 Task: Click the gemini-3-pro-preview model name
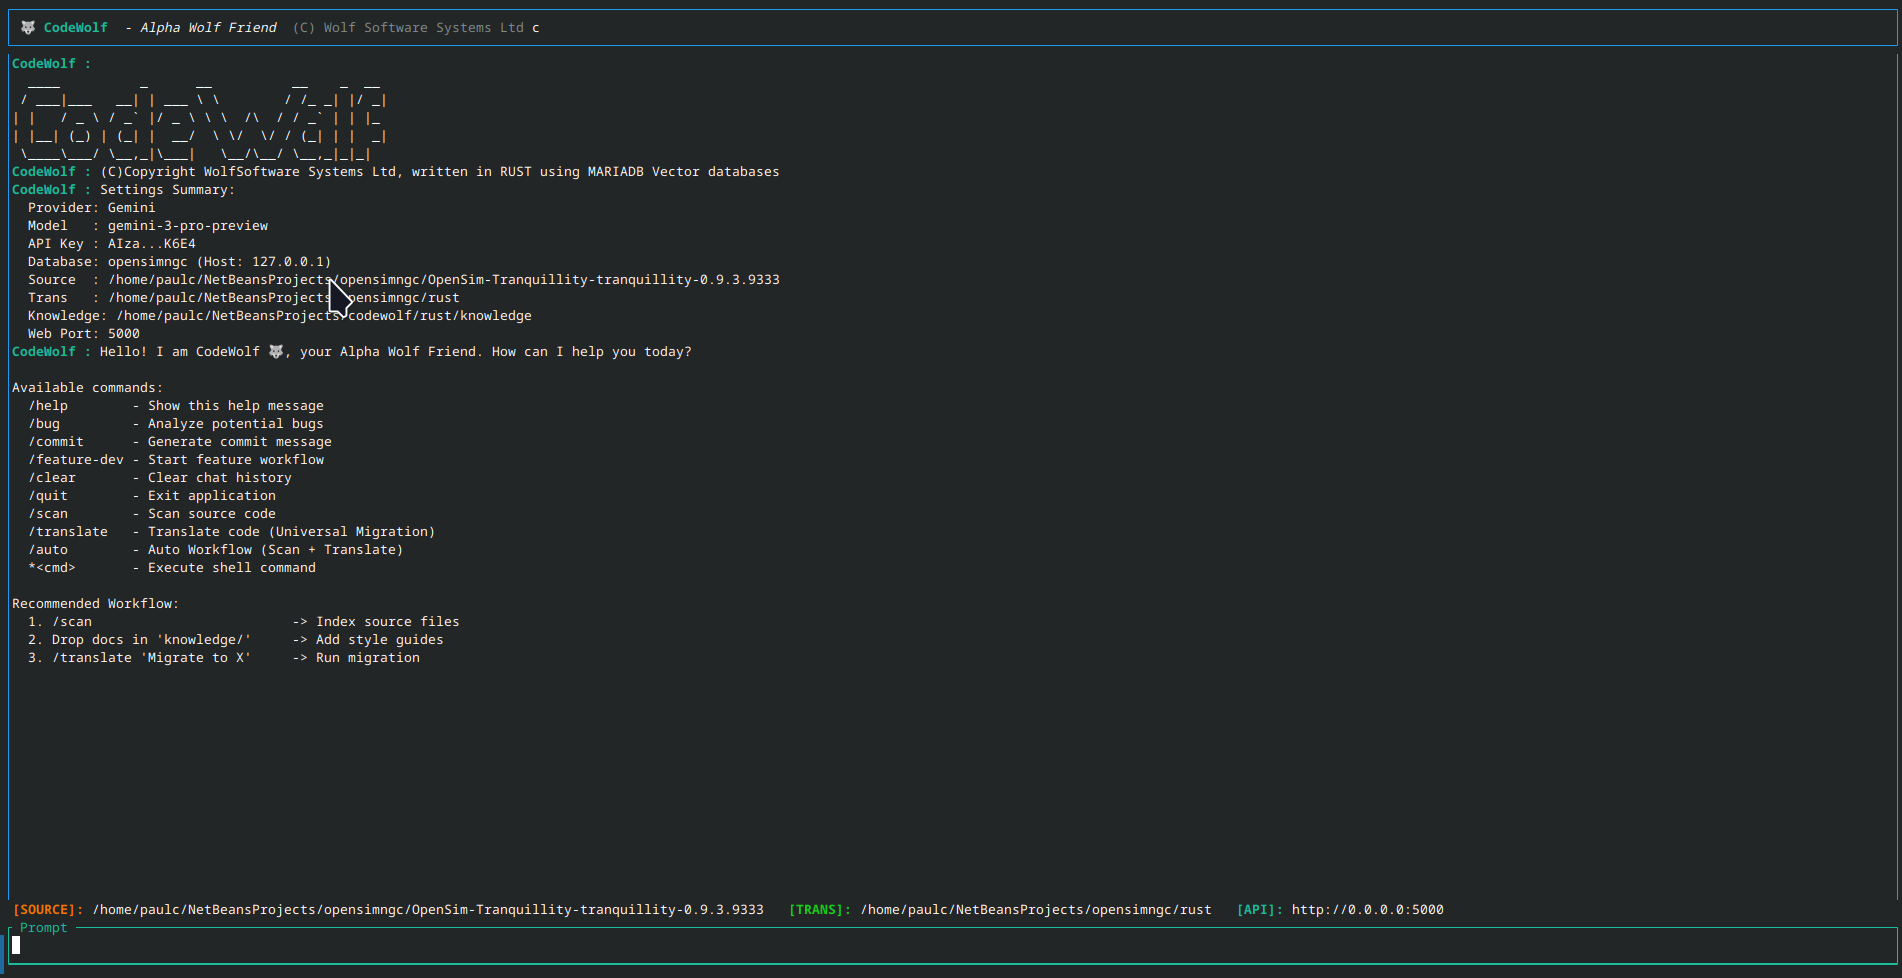188,226
